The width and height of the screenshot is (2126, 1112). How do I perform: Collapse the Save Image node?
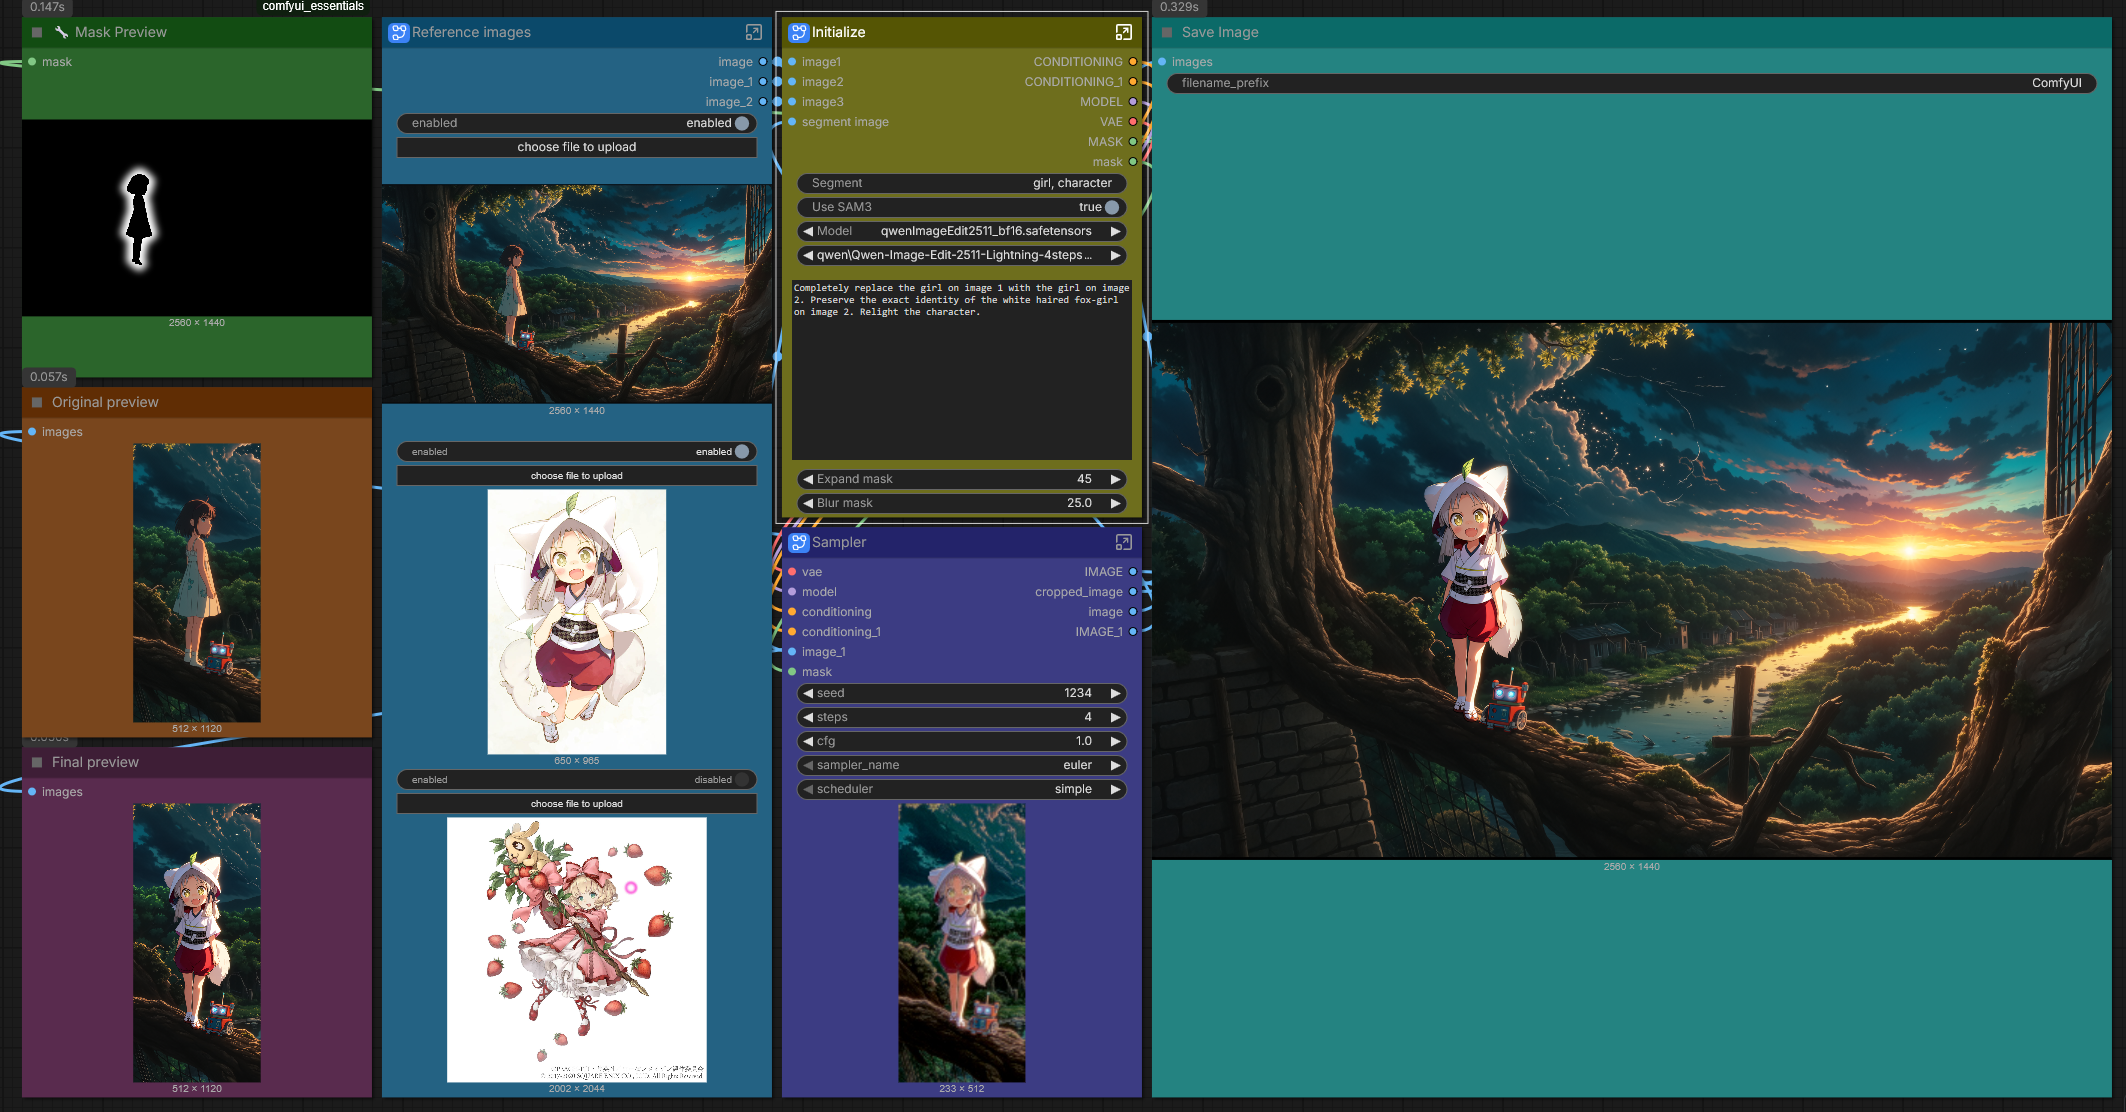(1166, 32)
